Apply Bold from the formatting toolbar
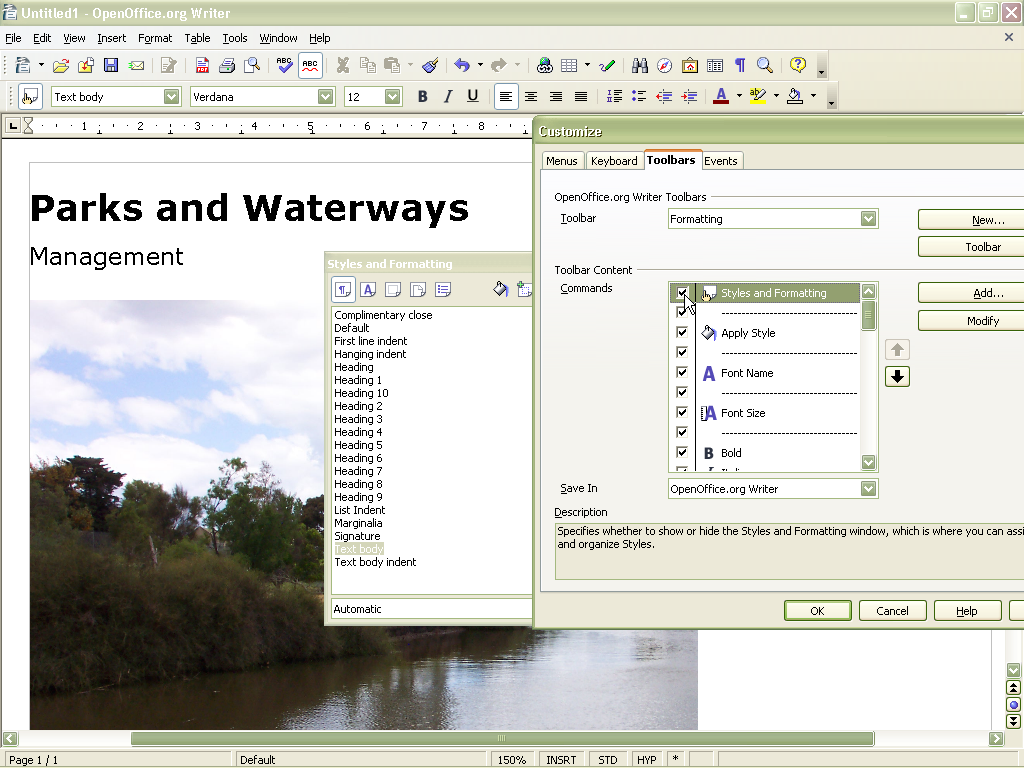Image resolution: width=1024 pixels, height=768 pixels. (423, 97)
